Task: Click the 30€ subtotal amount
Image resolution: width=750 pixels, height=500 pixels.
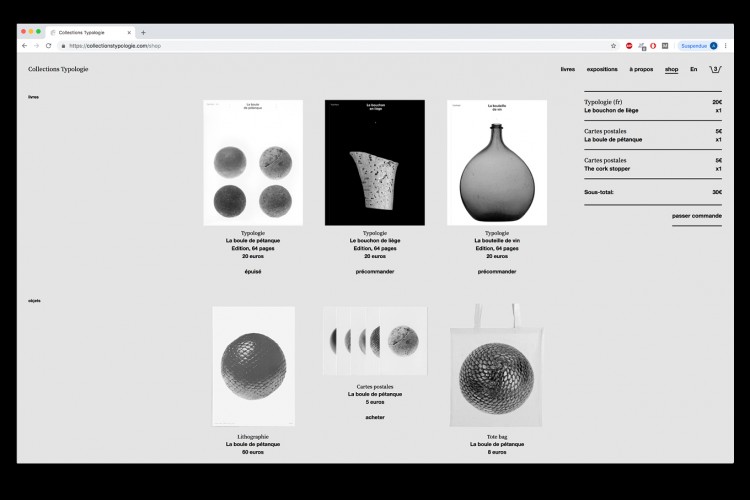Action: coord(717,192)
